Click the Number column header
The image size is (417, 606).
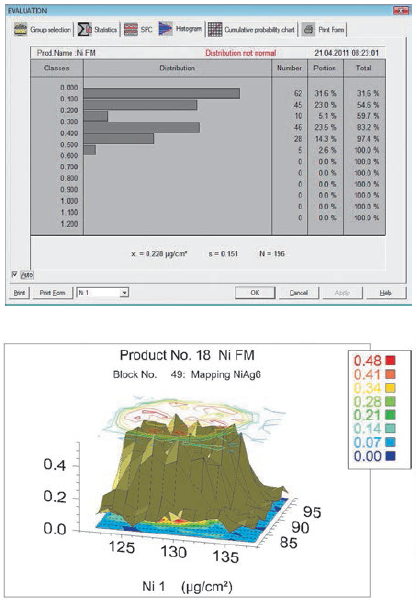coord(289,68)
